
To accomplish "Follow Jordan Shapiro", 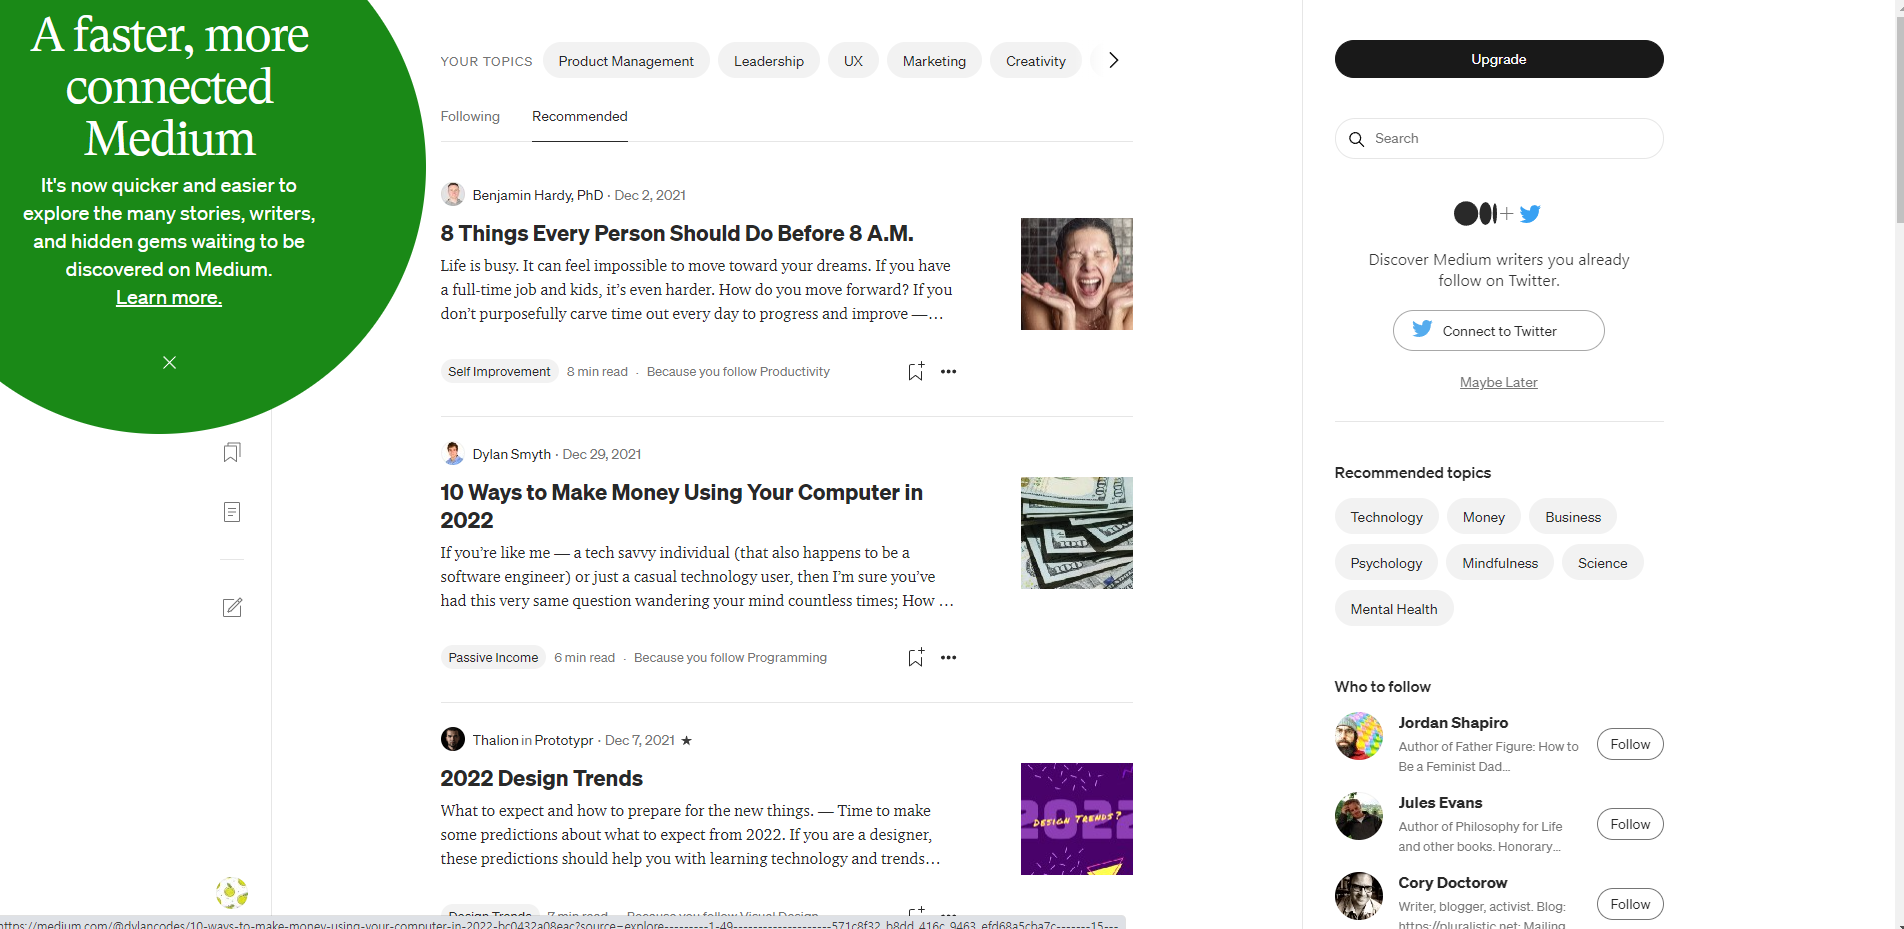I will click(x=1630, y=744).
